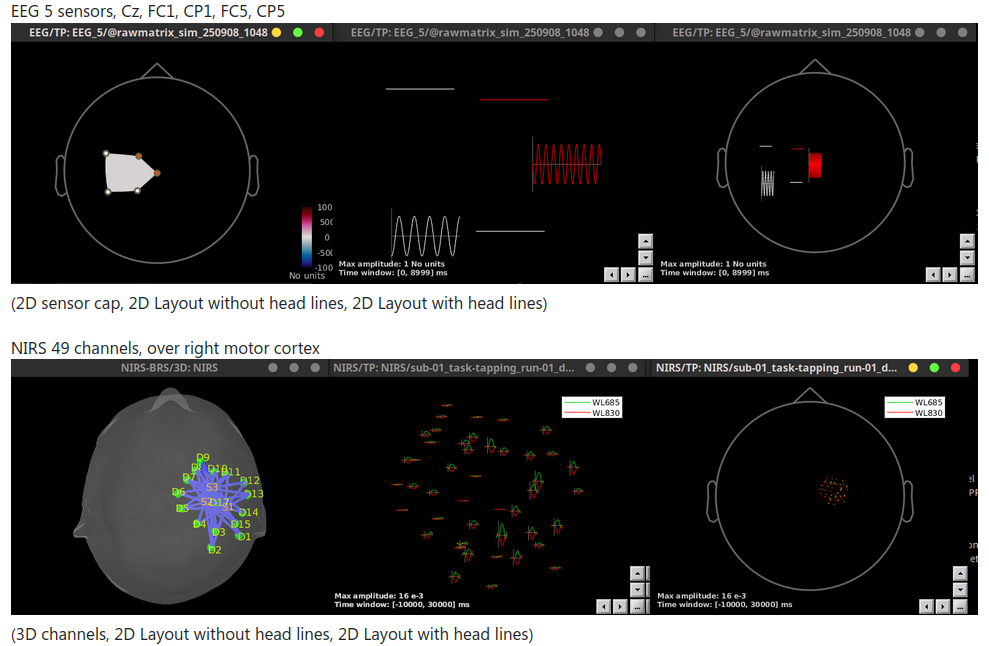Open '...' options in NIRS layout with head lines

pos(959,606)
